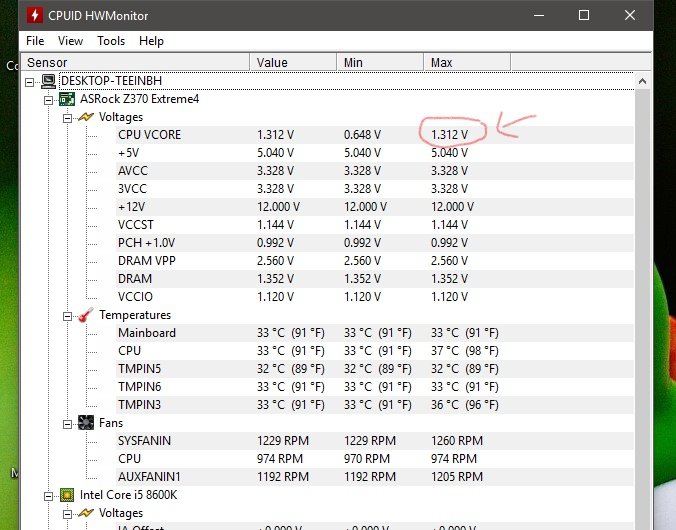
Task: Select the CPU temperature row
Action: coord(374,351)
